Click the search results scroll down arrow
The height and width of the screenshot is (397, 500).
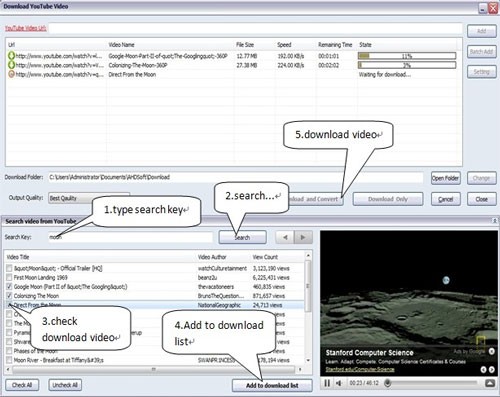308,360
